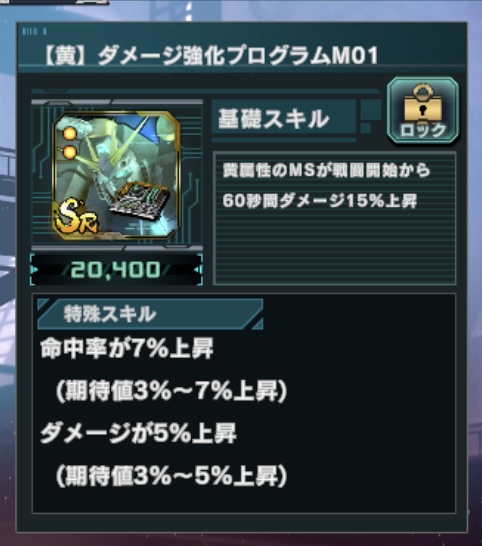The height and width of the screenshot is (546, 482).
Task: Click the 期待値3%～7%上昇 text
Action: click(x=171, y=391)
